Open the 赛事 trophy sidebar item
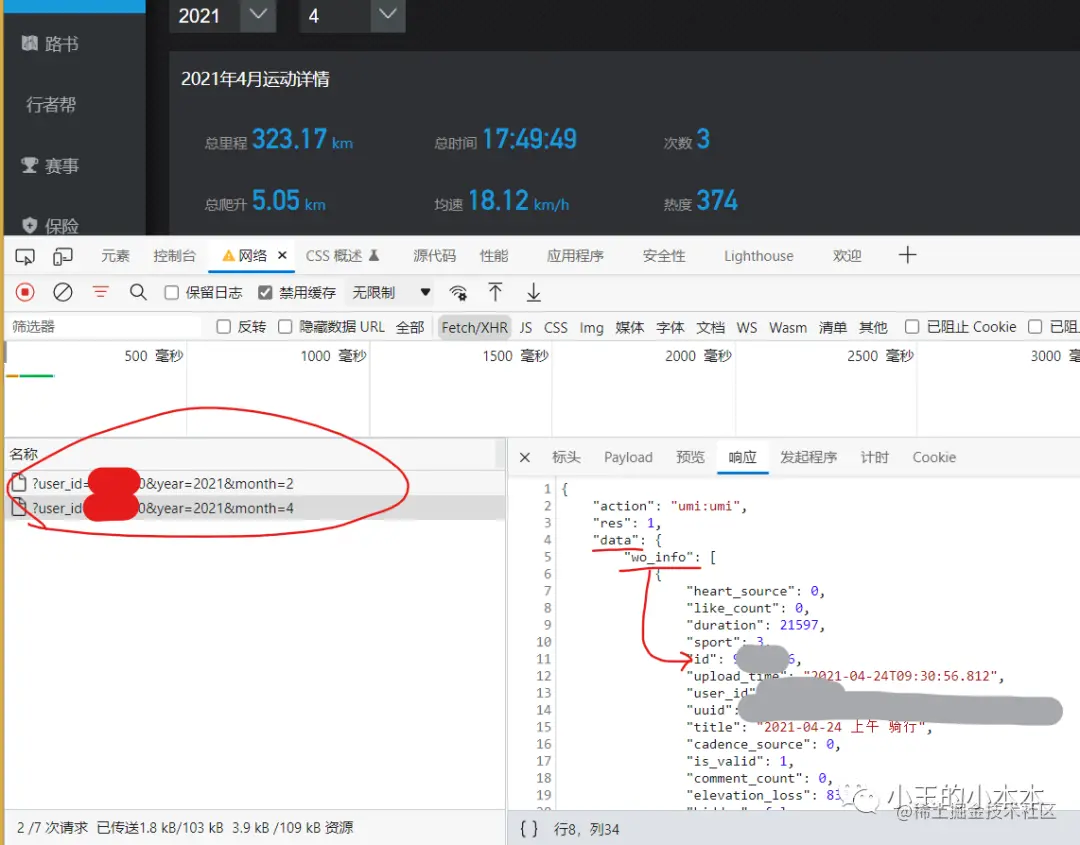1080x845 pixels. pos(50,165)
